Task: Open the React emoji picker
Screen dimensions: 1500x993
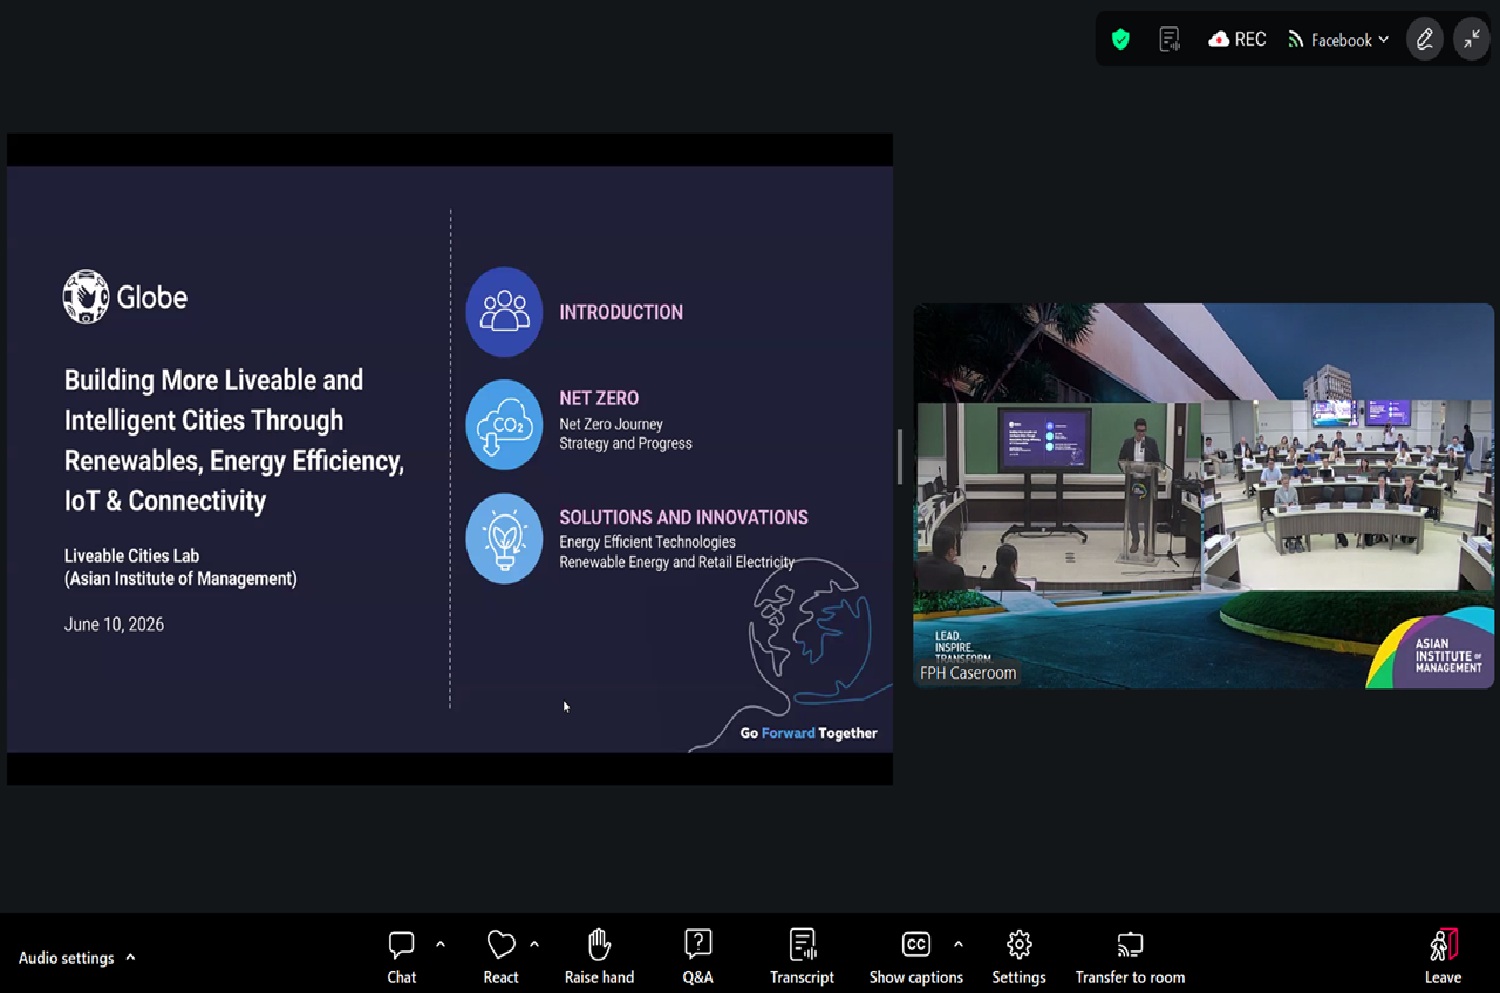Action: click(501, 957)
